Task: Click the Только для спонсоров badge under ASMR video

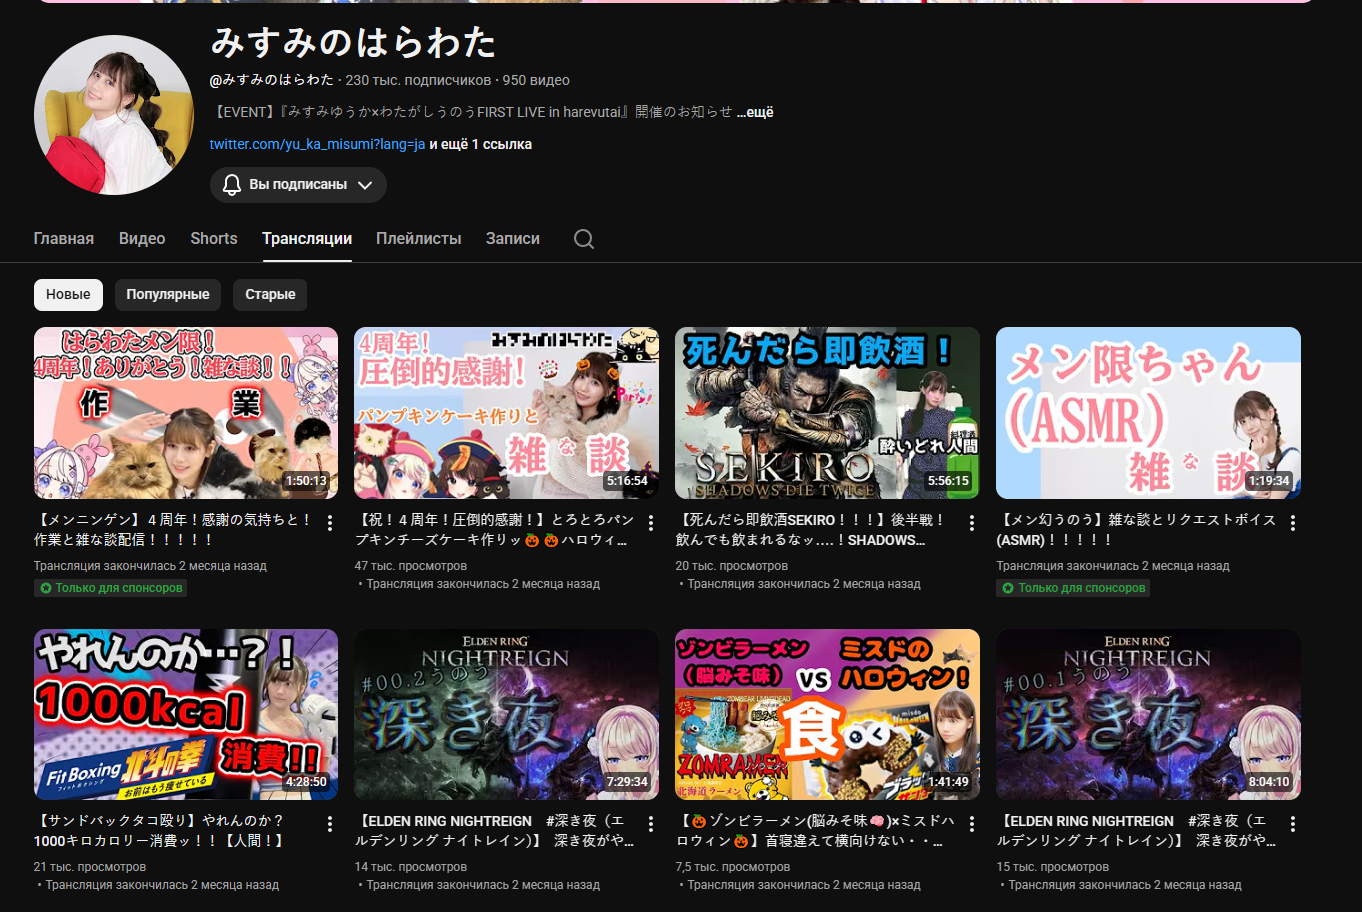Action: [1073, 588]
